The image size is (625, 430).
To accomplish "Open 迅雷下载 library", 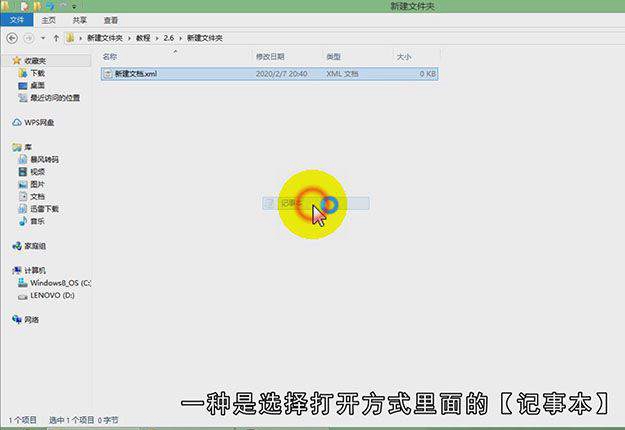I will click(44, 208).
